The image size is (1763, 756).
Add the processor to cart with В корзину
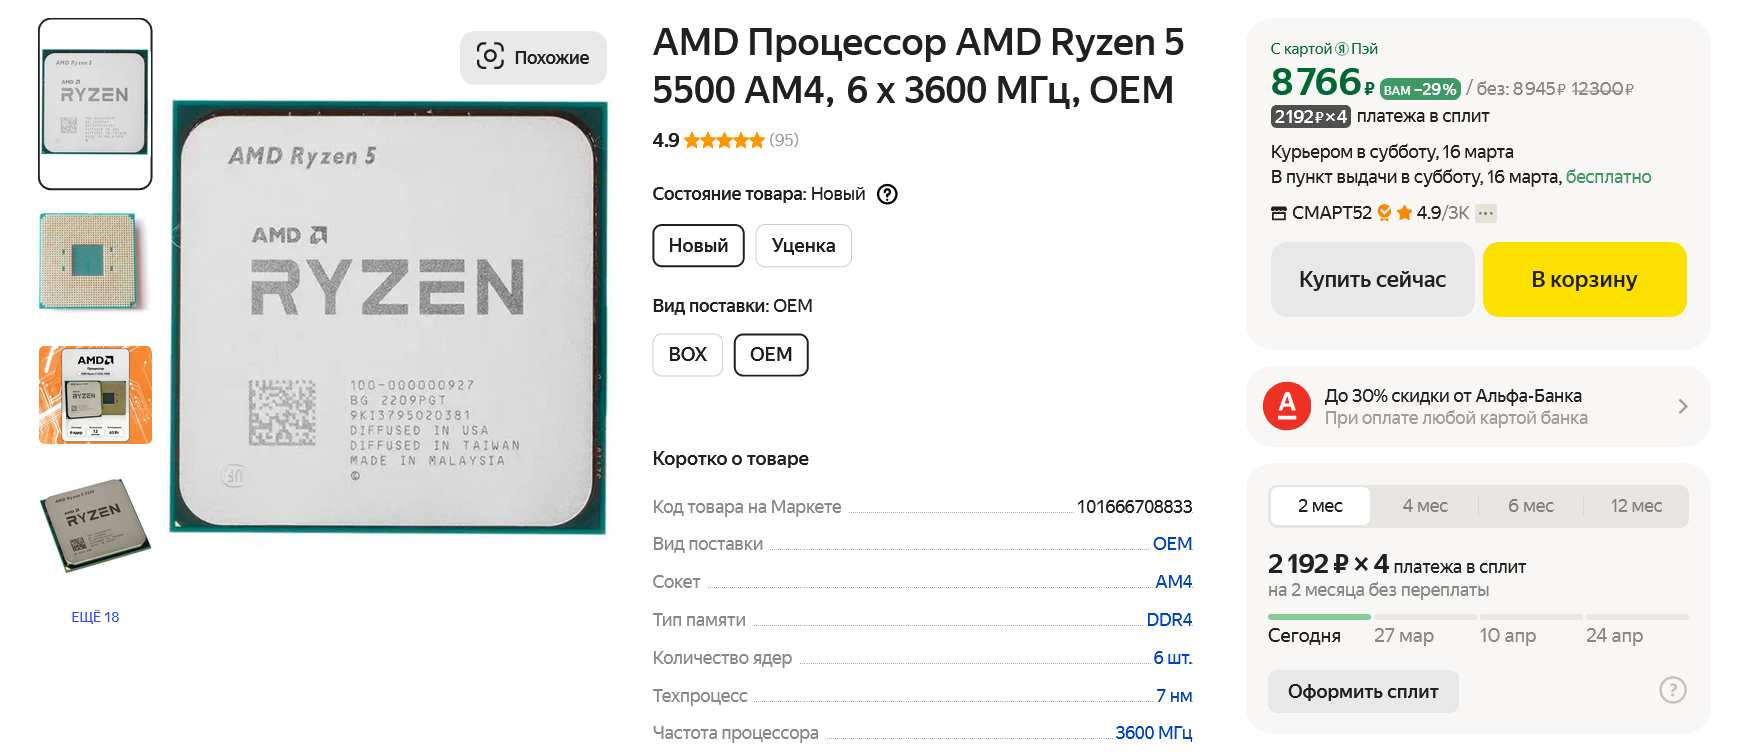[1584, 280]
